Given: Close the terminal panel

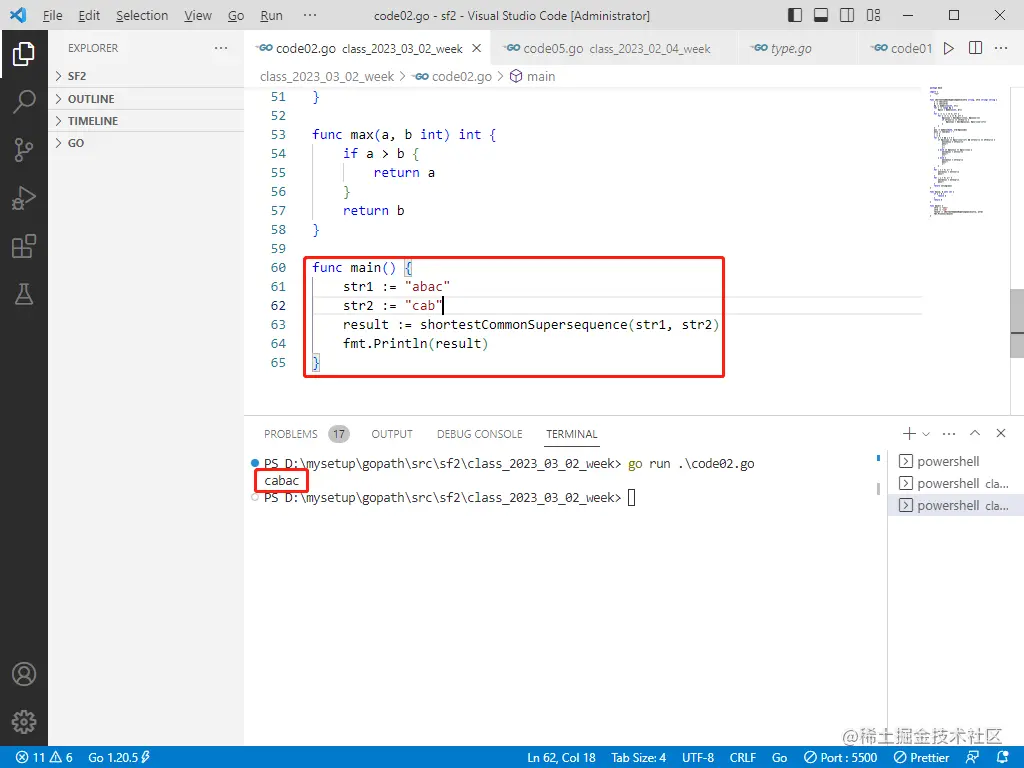Looking at the screenshot, I should point(1000,433).
